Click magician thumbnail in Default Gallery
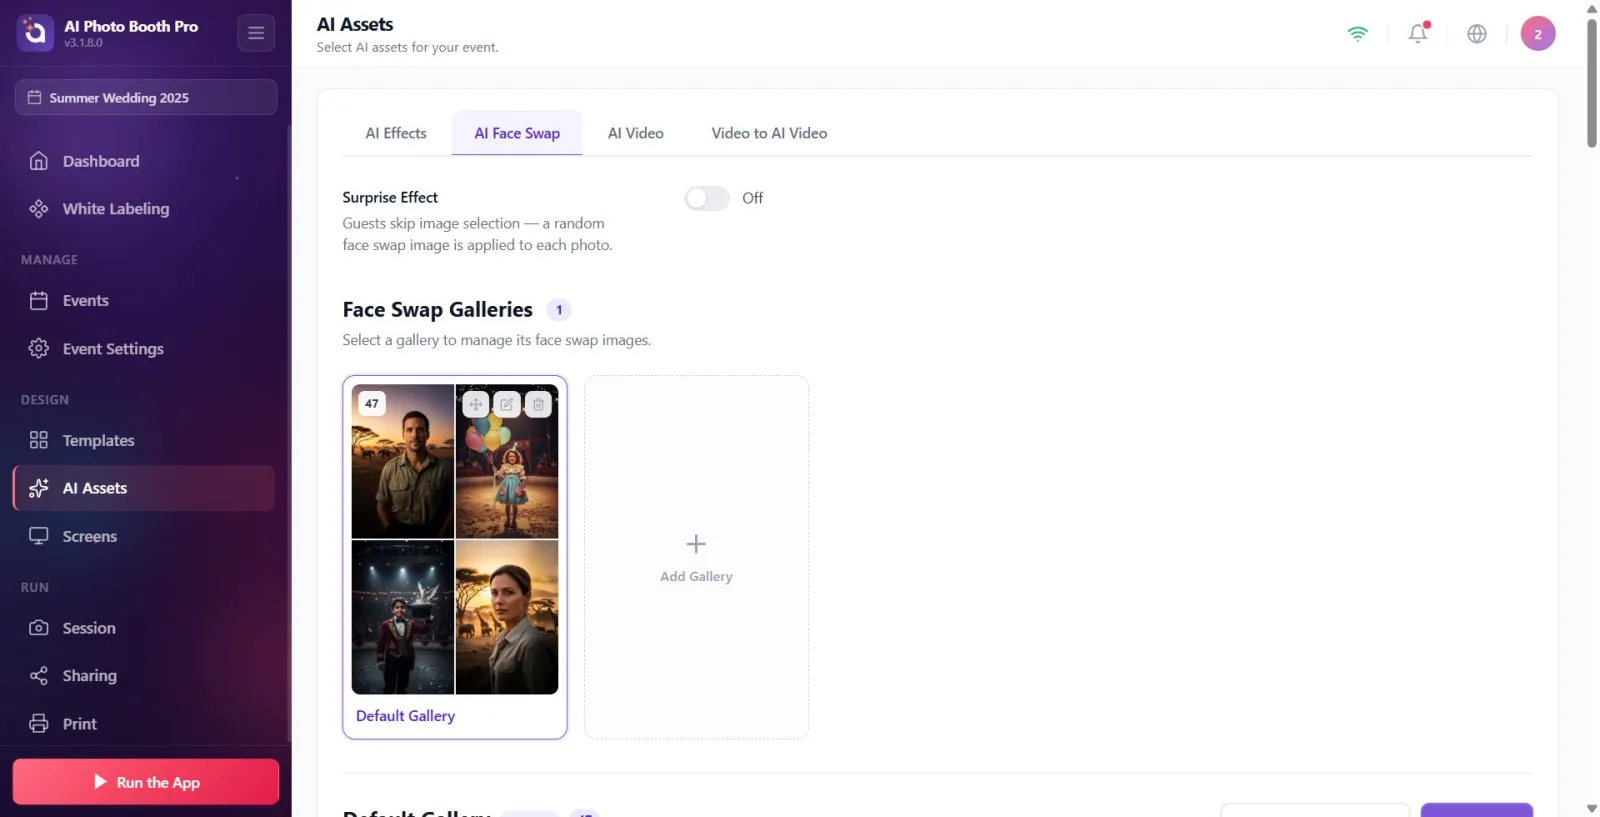Screen dimensions: 1600x817 pos(403,617)
